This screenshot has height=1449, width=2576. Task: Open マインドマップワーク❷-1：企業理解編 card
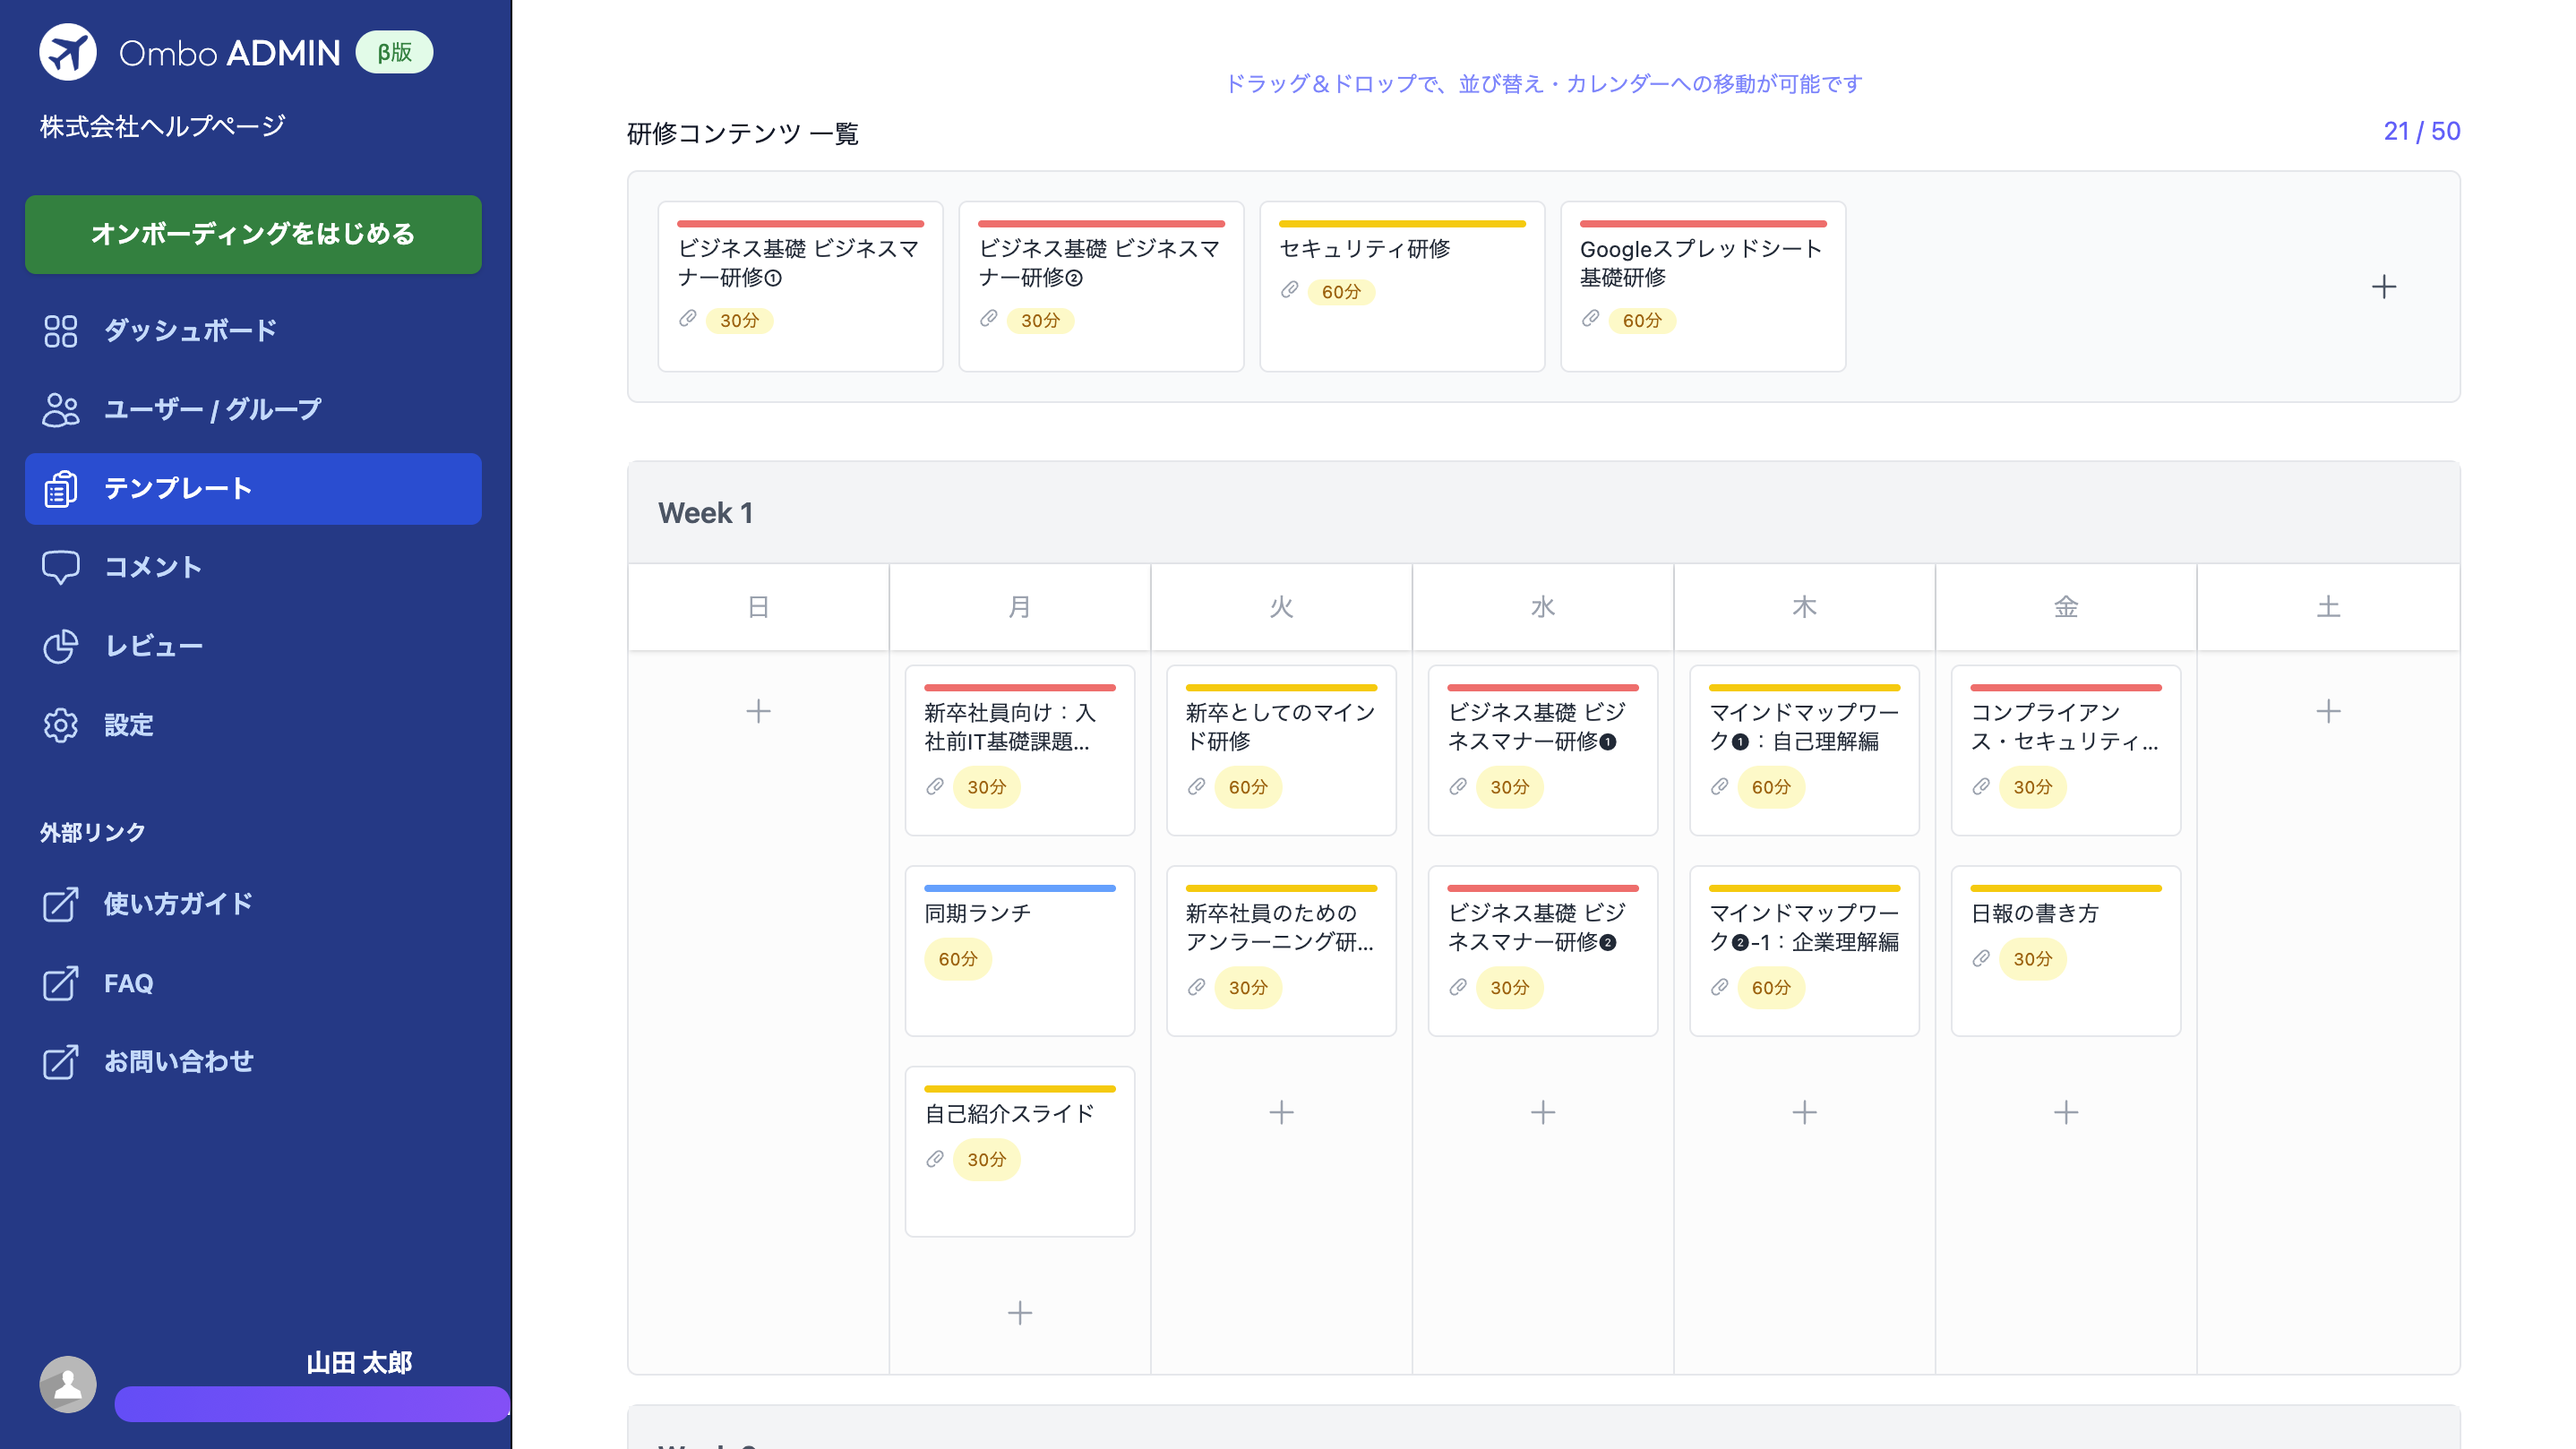pos(1804,950)
